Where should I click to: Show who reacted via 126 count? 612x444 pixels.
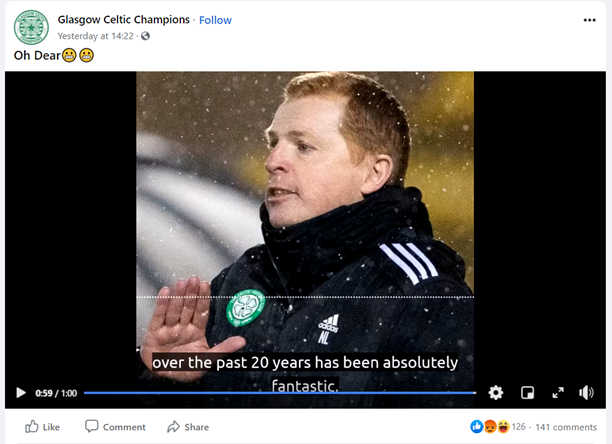[x=518, y=427]
